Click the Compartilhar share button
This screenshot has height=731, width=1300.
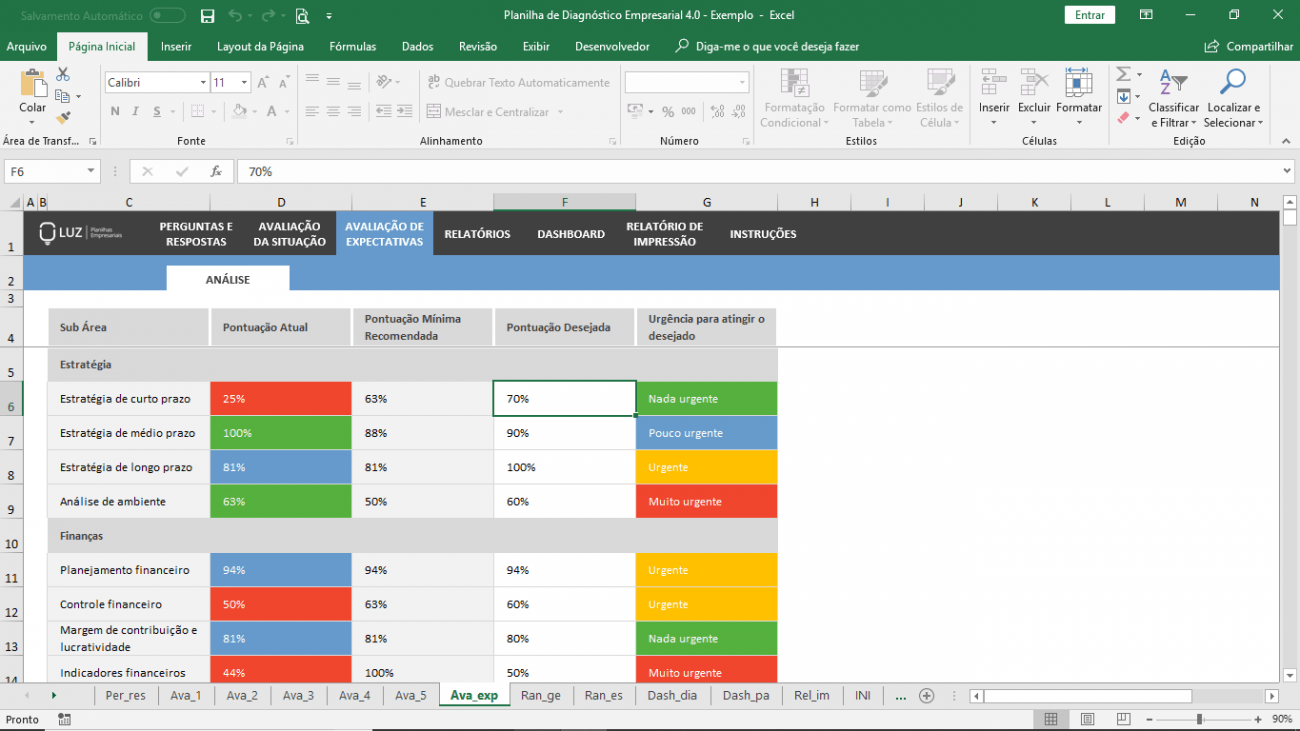point(1249,46)
